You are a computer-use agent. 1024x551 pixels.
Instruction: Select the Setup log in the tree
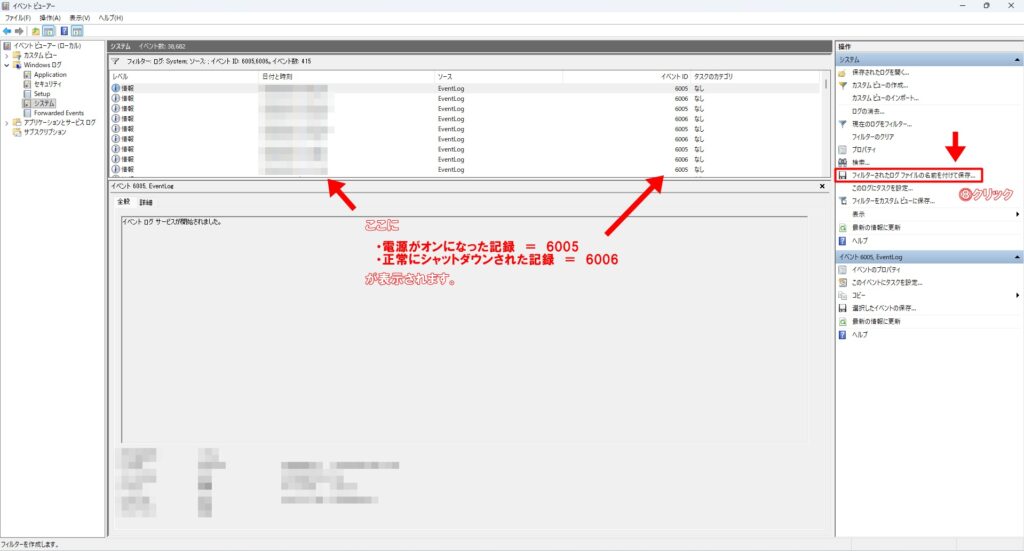tap(42, 94)
